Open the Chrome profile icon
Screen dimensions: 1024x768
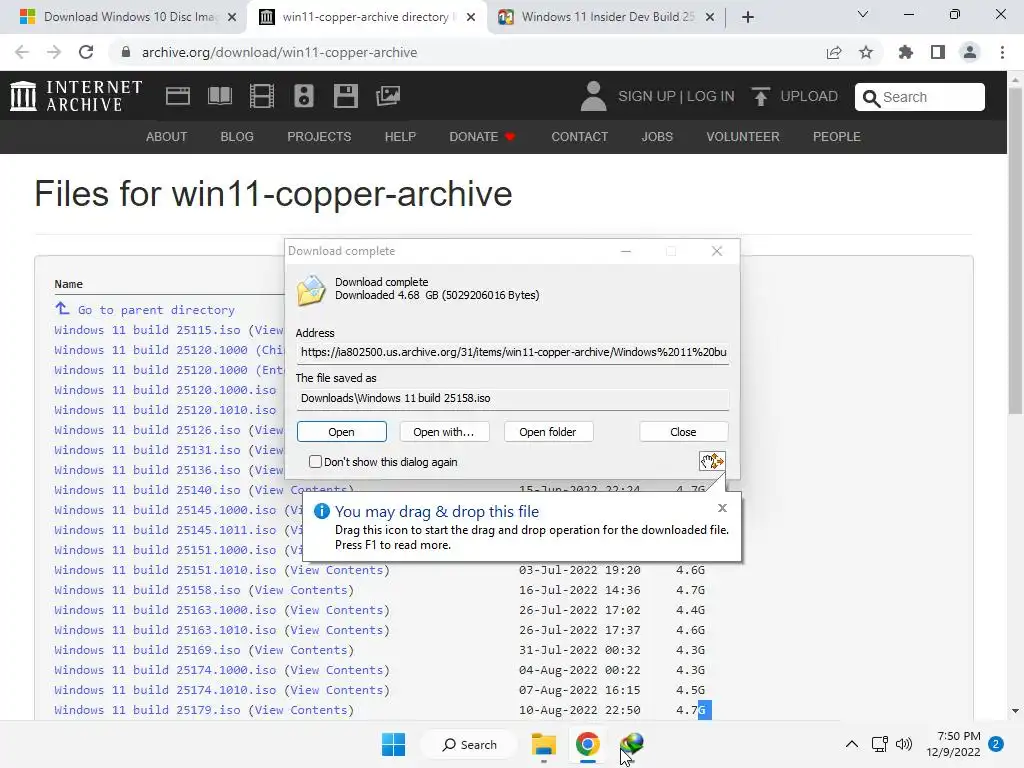(x=970, y=52)
